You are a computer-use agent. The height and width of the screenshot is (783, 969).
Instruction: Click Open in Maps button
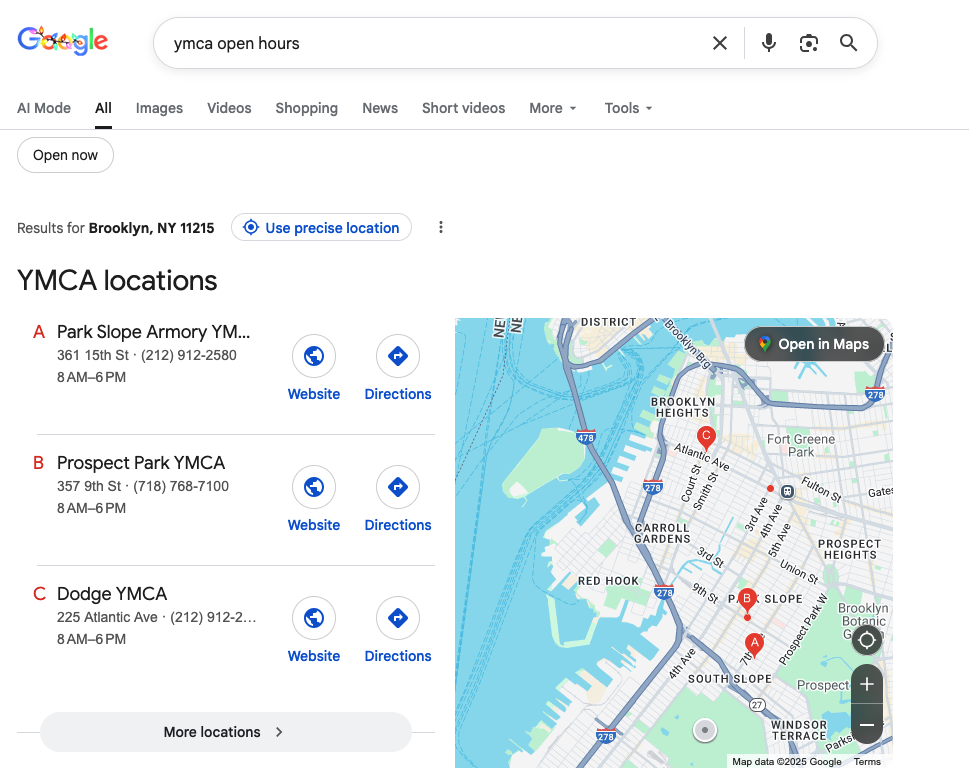click(813, 344)
